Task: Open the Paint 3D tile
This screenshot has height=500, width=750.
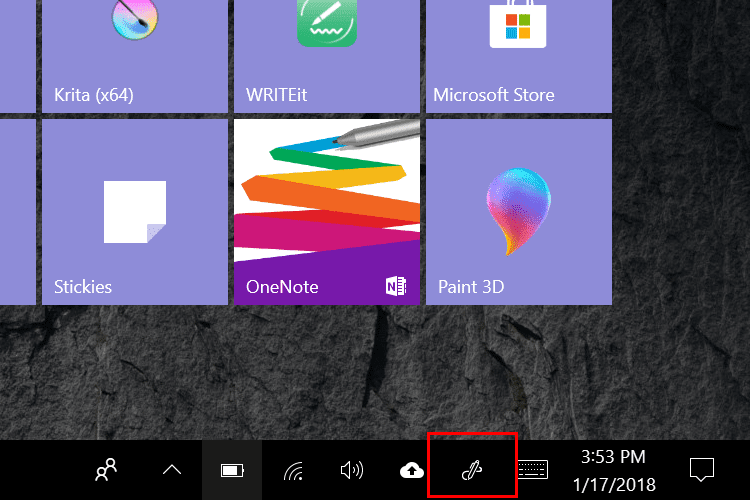Action: click(x=519, y=212)
